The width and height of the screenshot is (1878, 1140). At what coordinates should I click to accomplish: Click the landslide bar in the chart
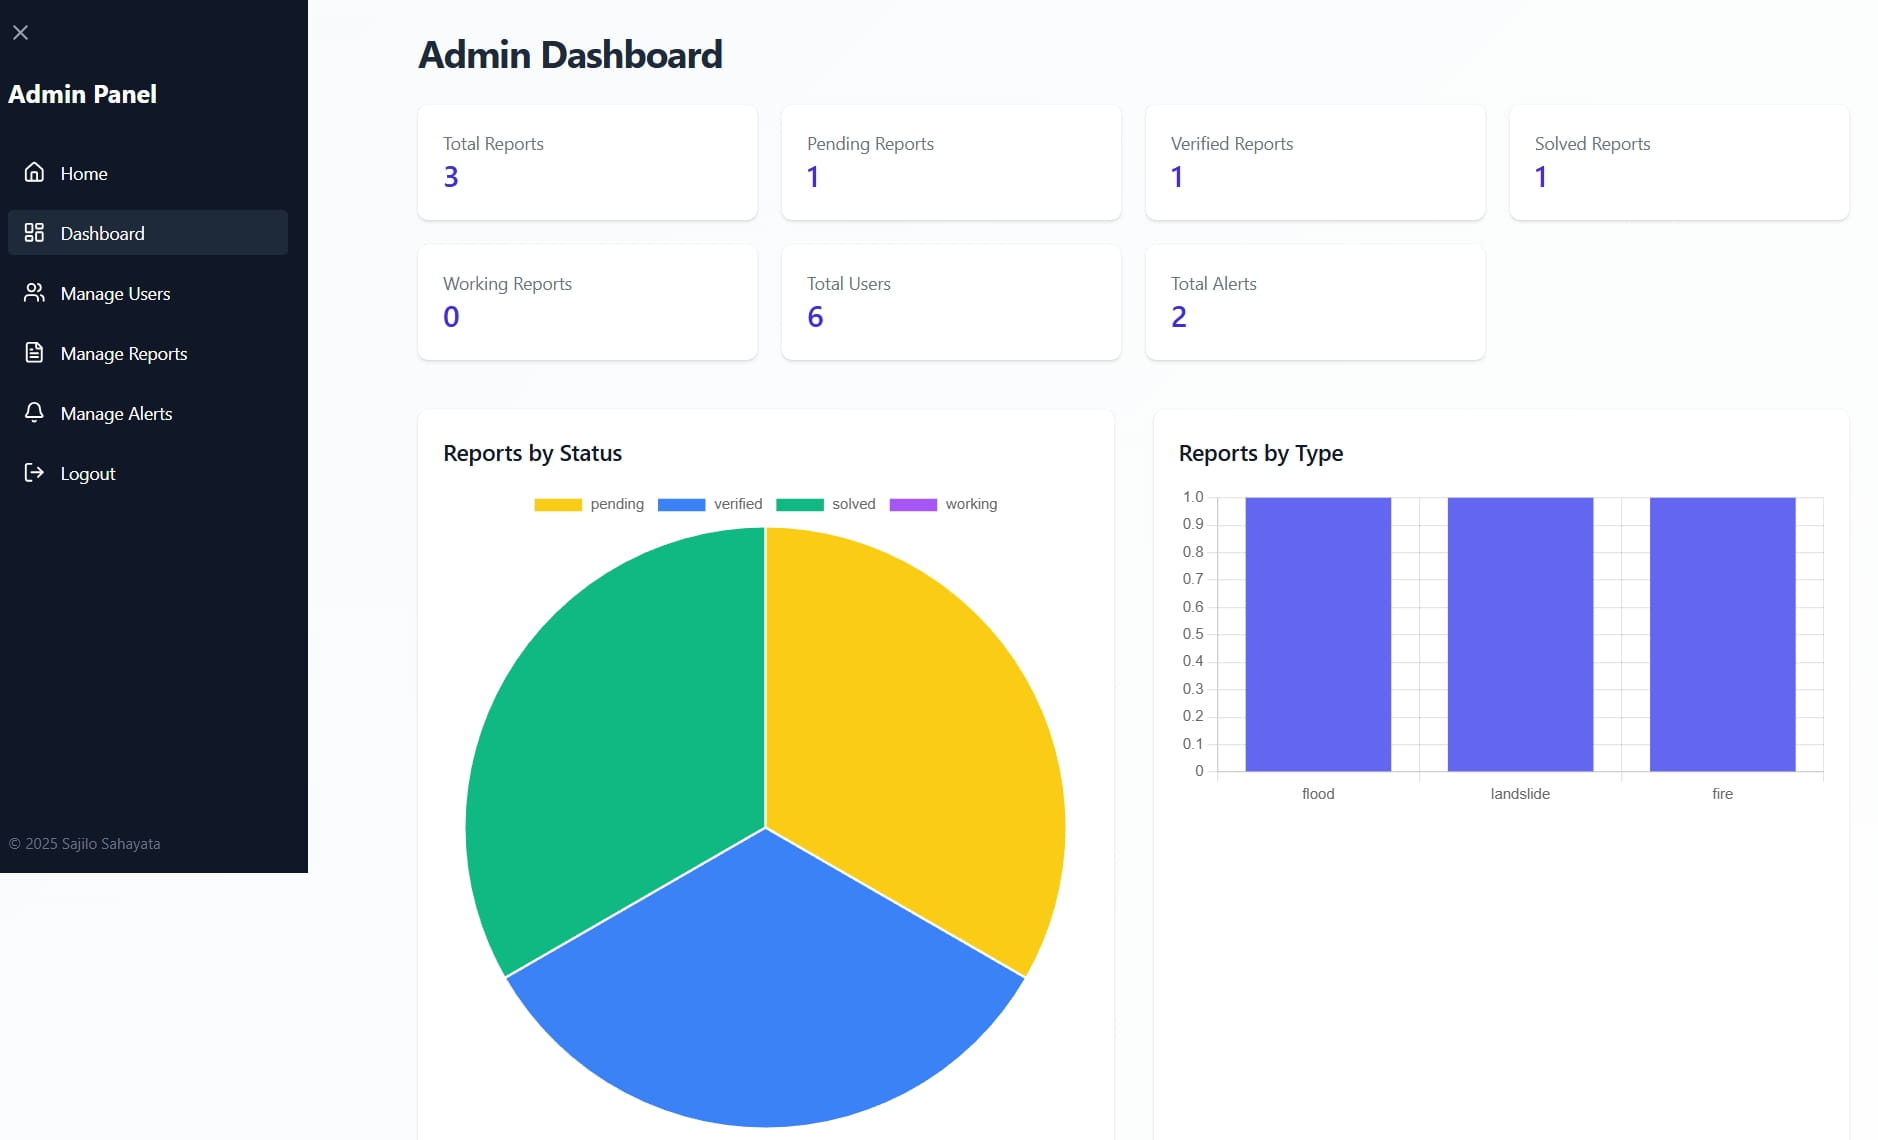click(x=1520, y=634)
